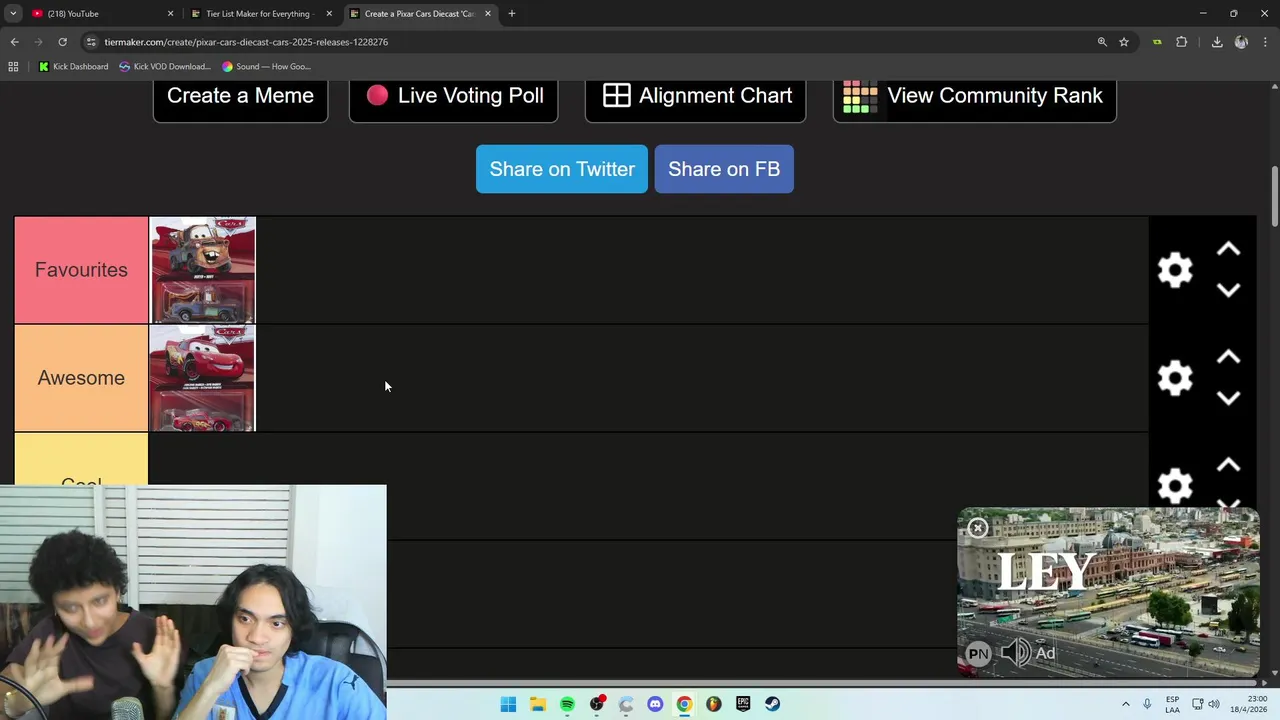Share the tier list on FB
Screen dimensions: 1280x720
coord(724,169)
